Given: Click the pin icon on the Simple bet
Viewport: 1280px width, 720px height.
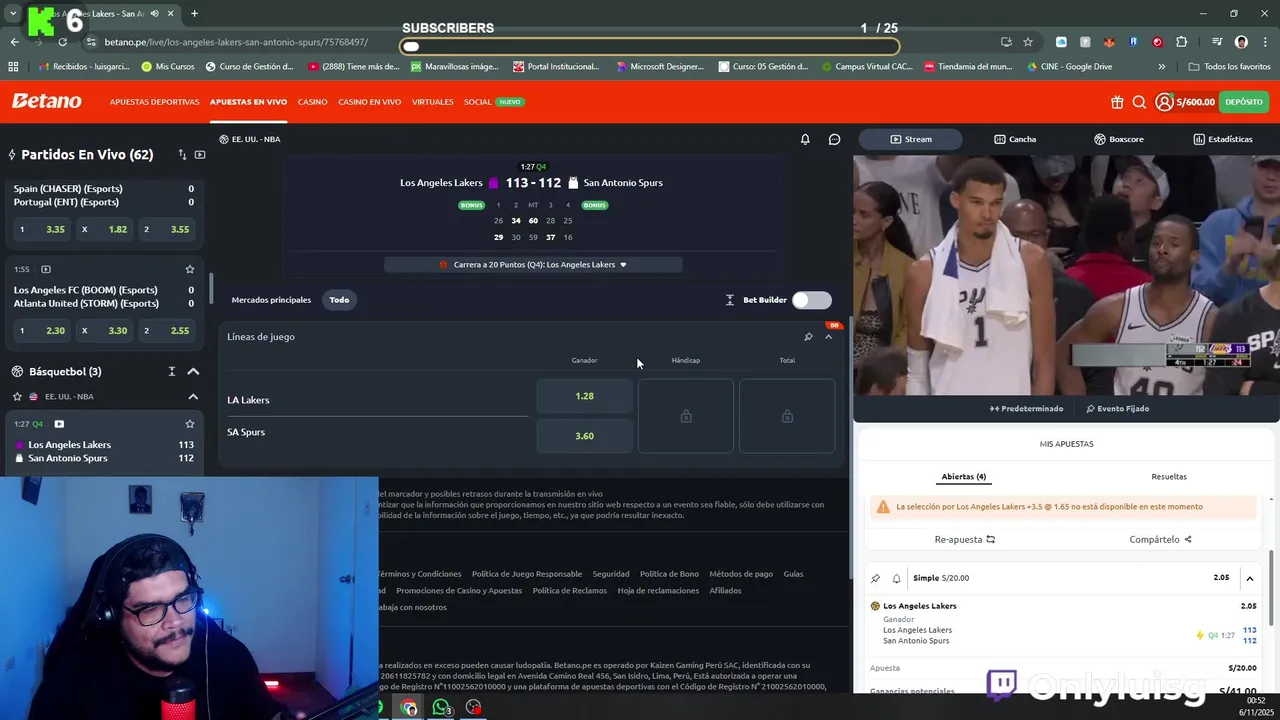Looking at the screenshot, I should (x=875, y=578).
